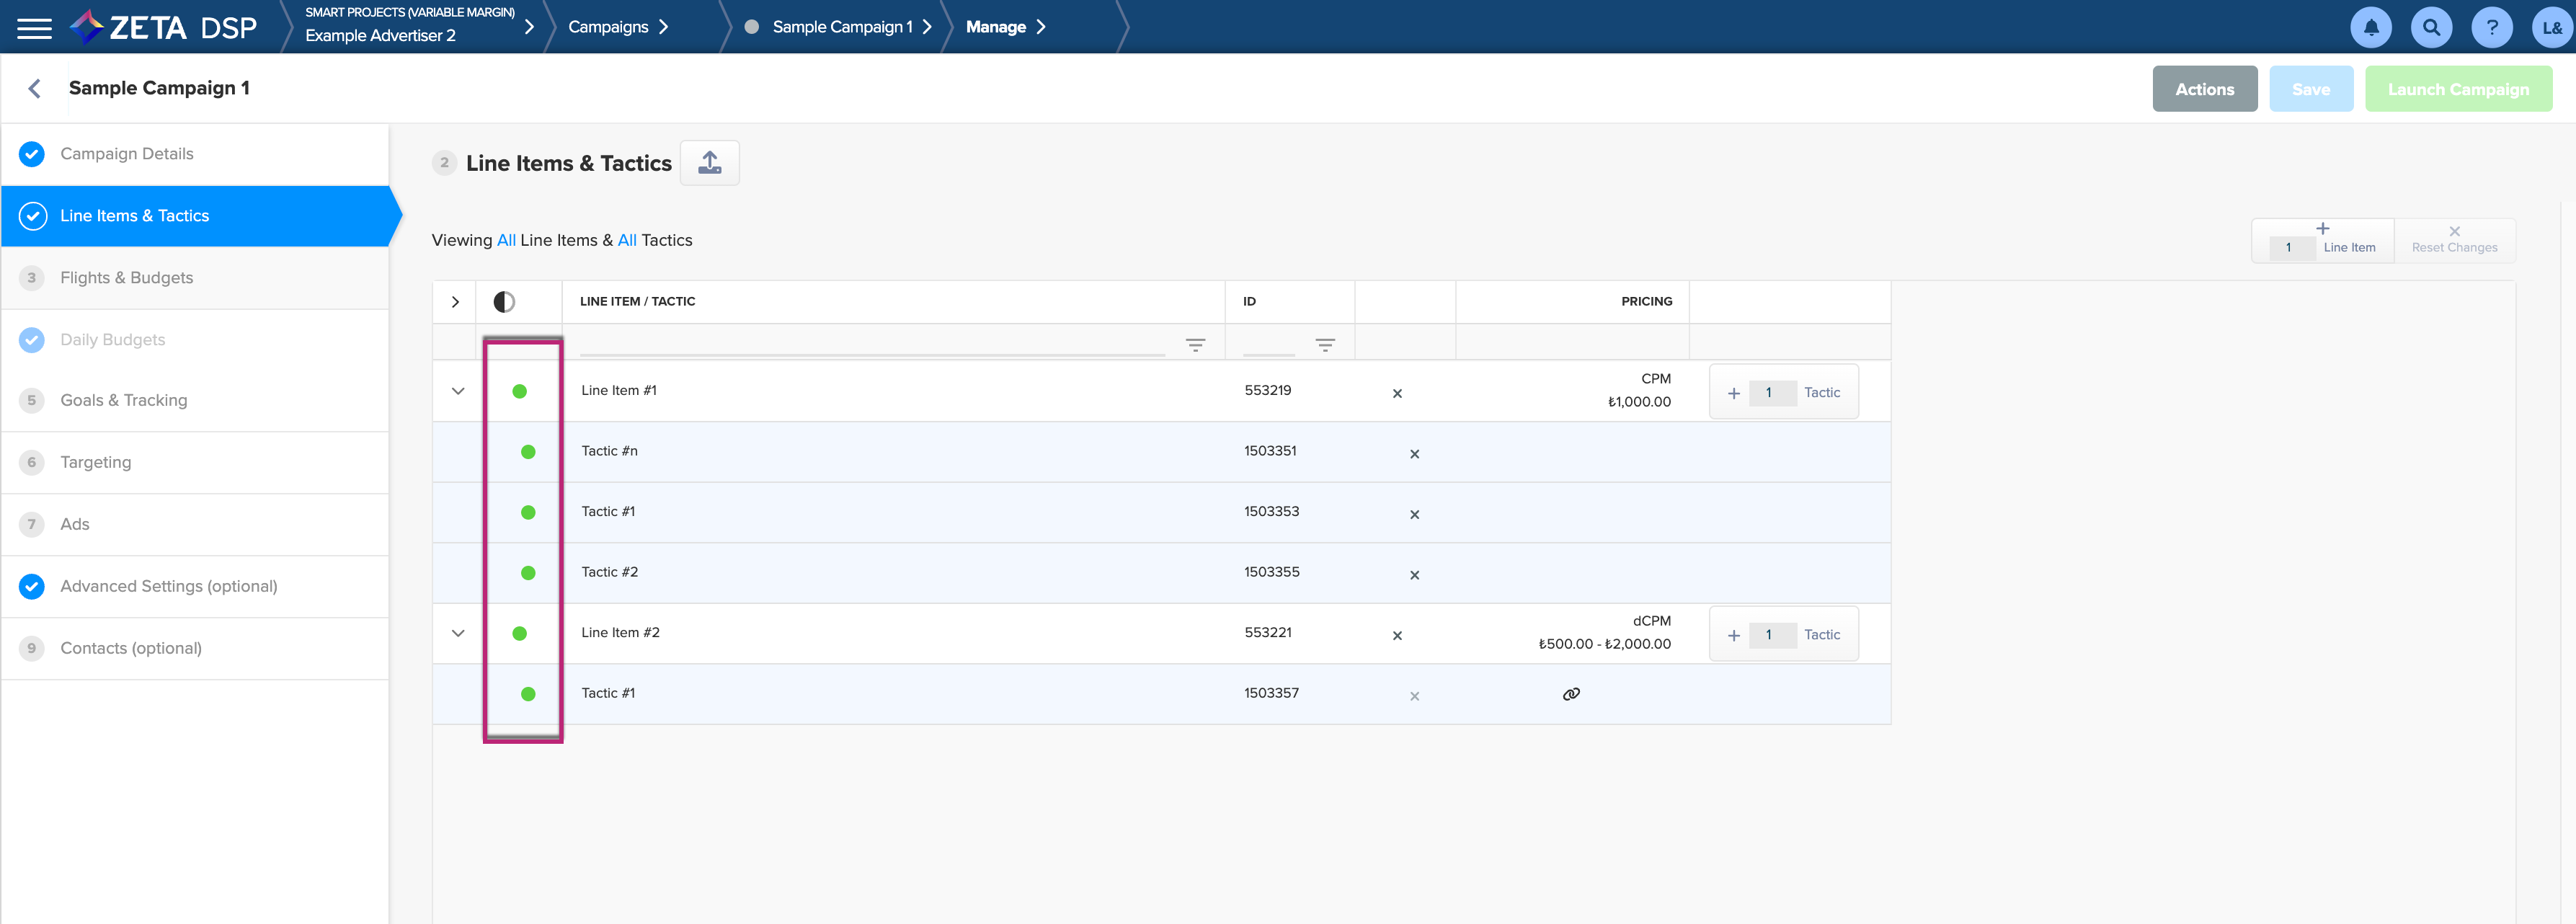This screenshot has height=924, width=2576.
Task: Go back with the left arrow icon
Action: (x=35, y=89)
